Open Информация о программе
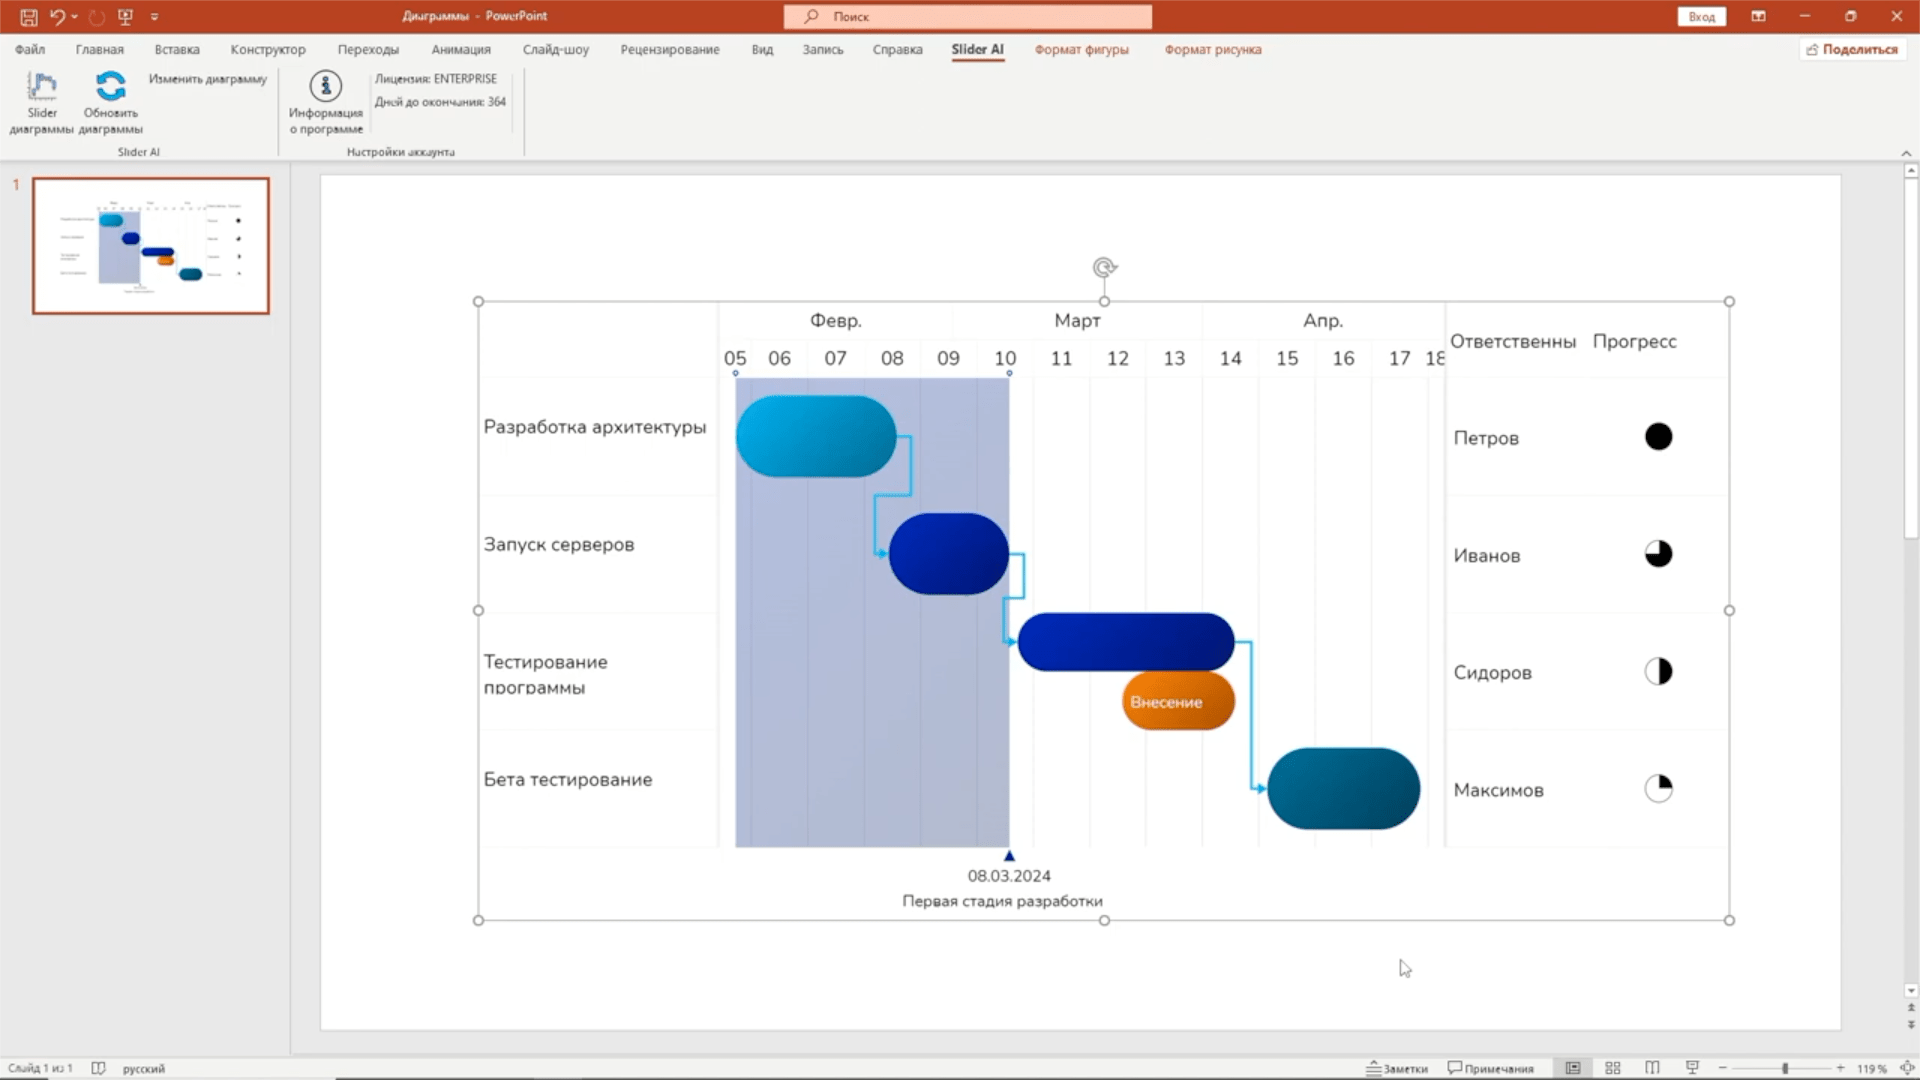 (x=325, y=102)
